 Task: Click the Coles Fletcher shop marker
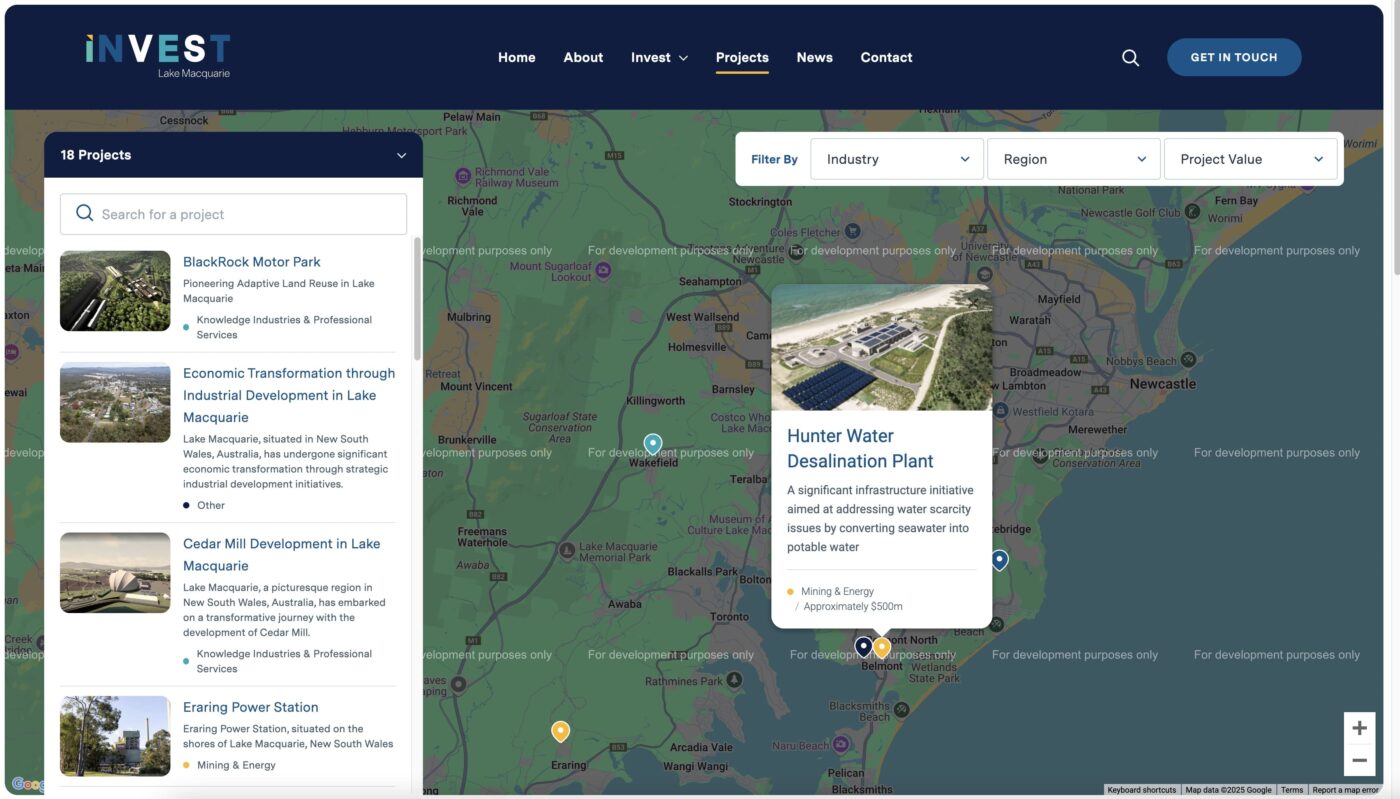pos(853,232)
